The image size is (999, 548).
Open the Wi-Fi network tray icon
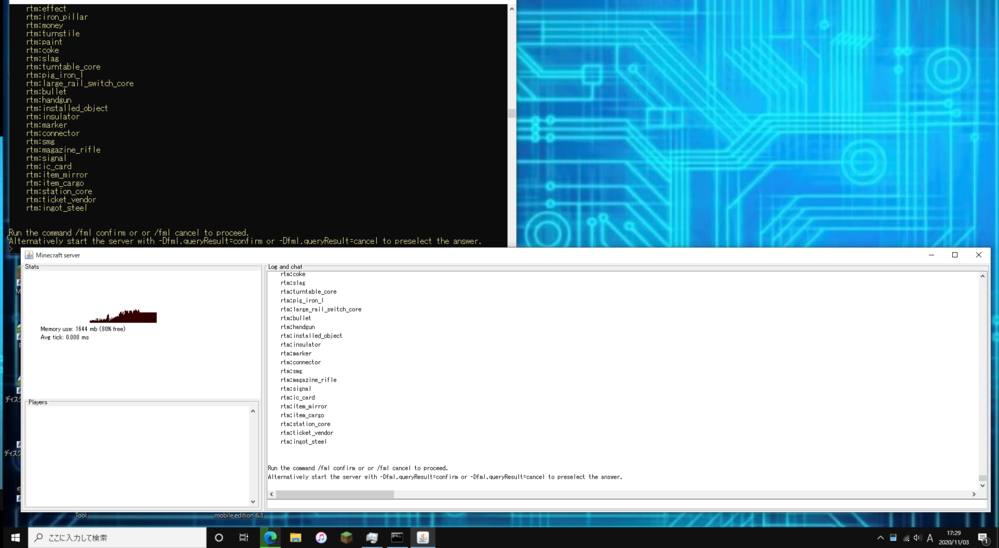pos(905,538)
